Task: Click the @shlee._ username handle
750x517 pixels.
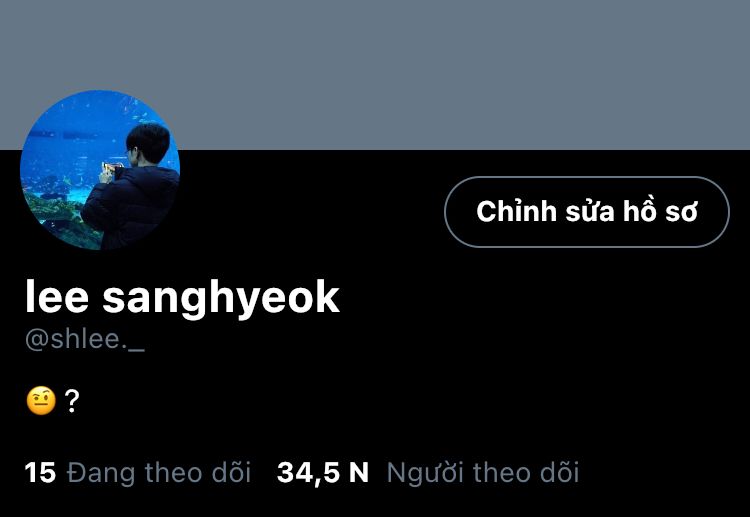Action: point(85,340)
